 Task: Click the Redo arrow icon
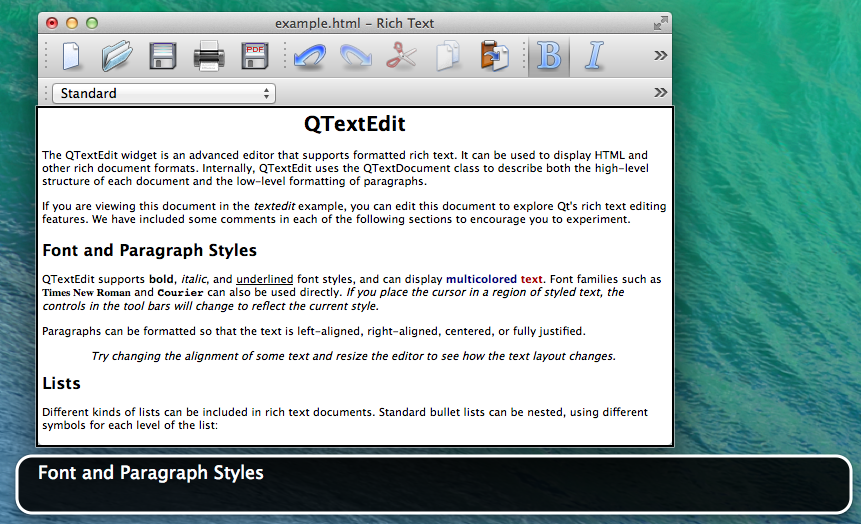click(355, 56)
